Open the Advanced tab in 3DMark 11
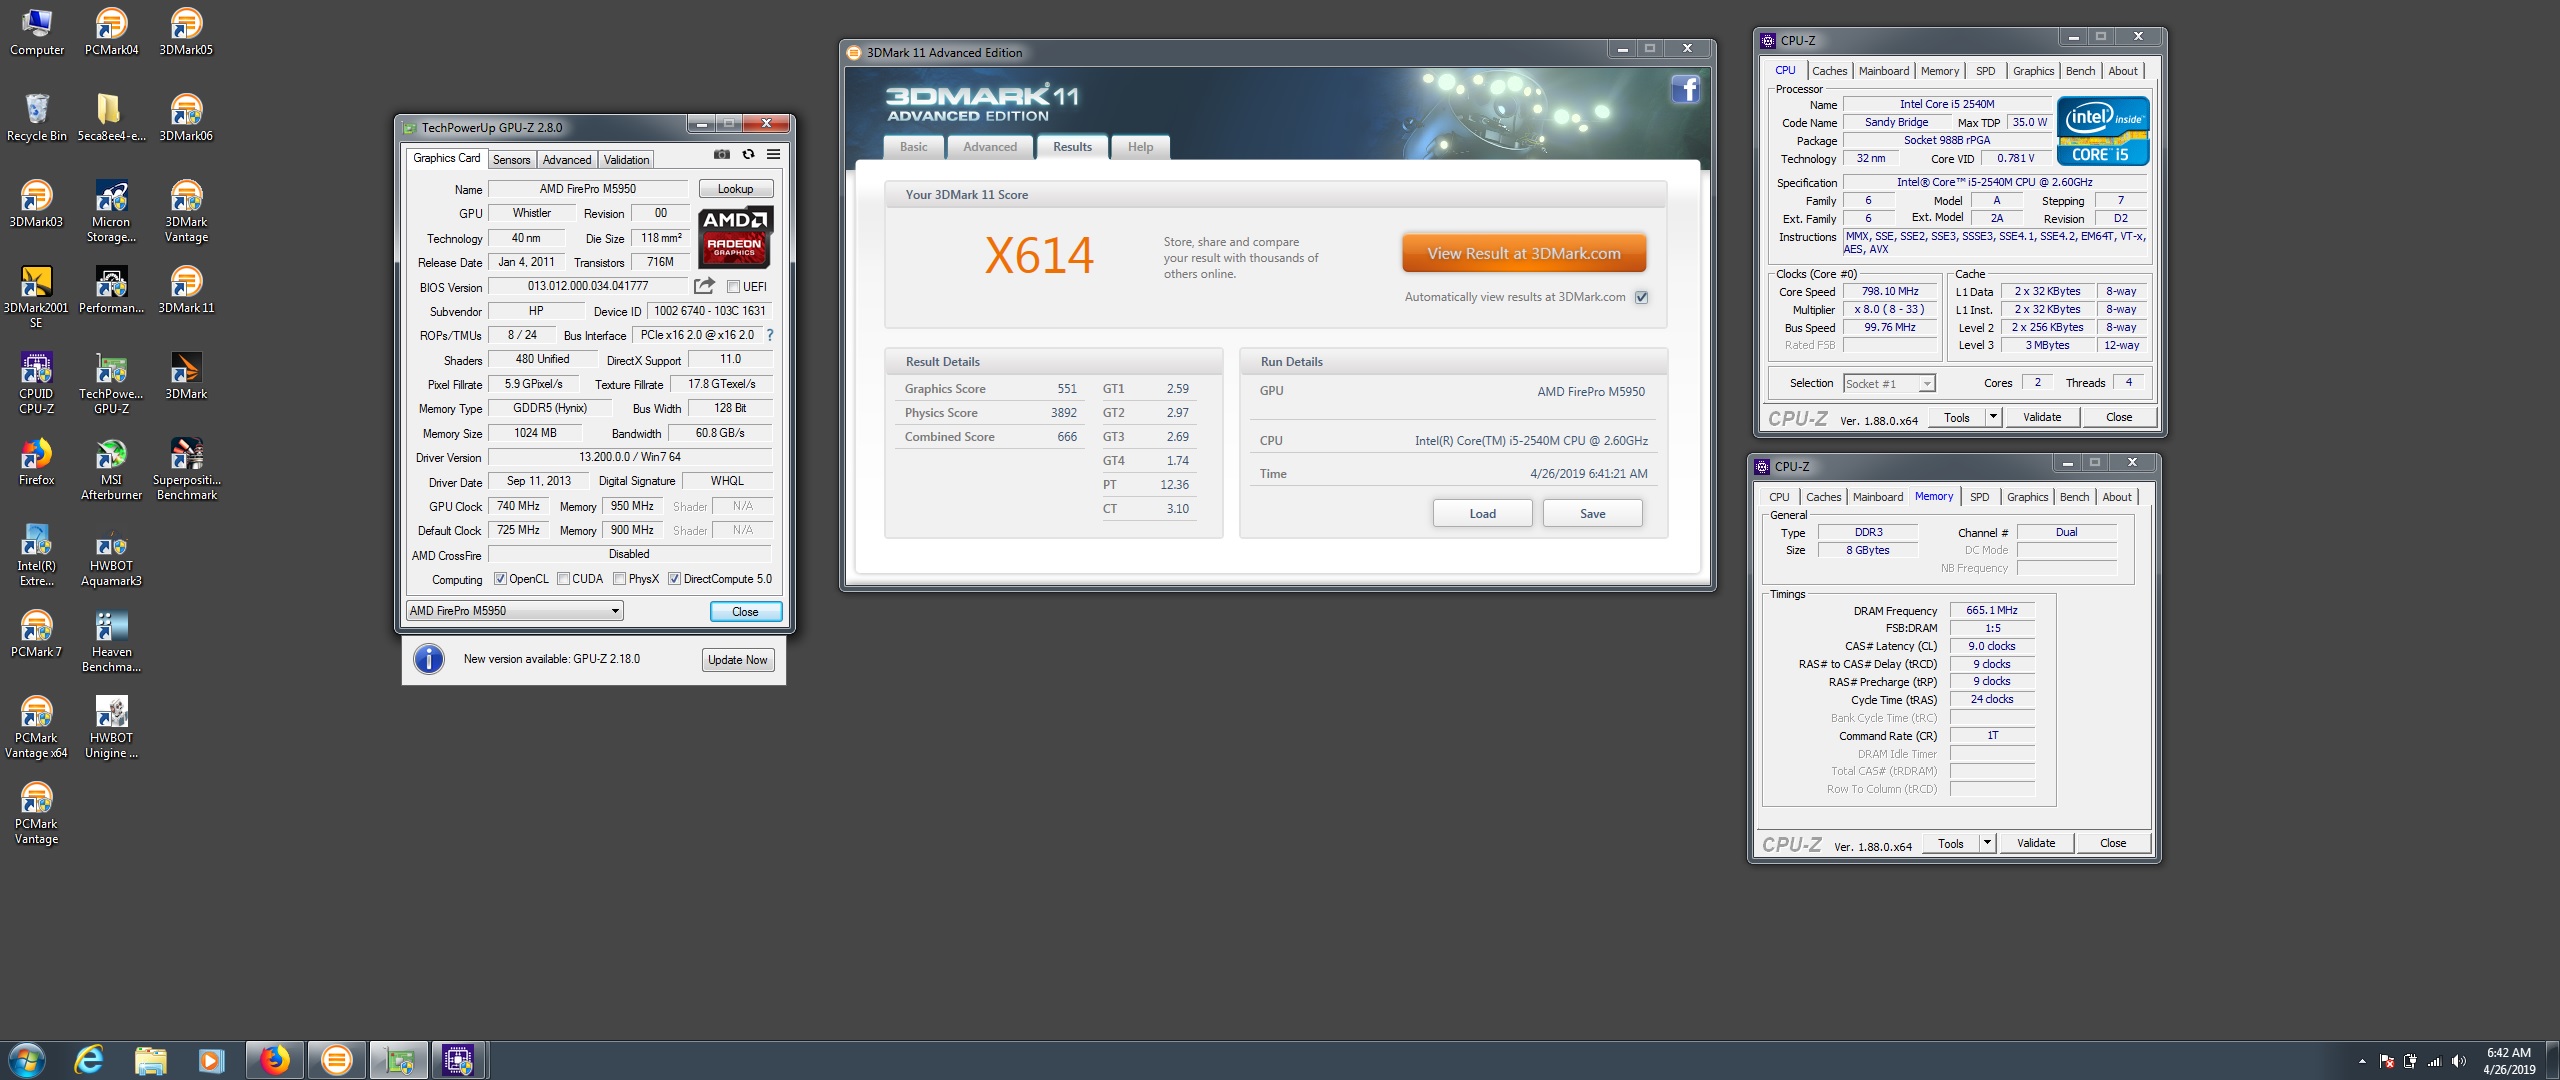Screen dimensions: 2560x1080 pos(990,147)
